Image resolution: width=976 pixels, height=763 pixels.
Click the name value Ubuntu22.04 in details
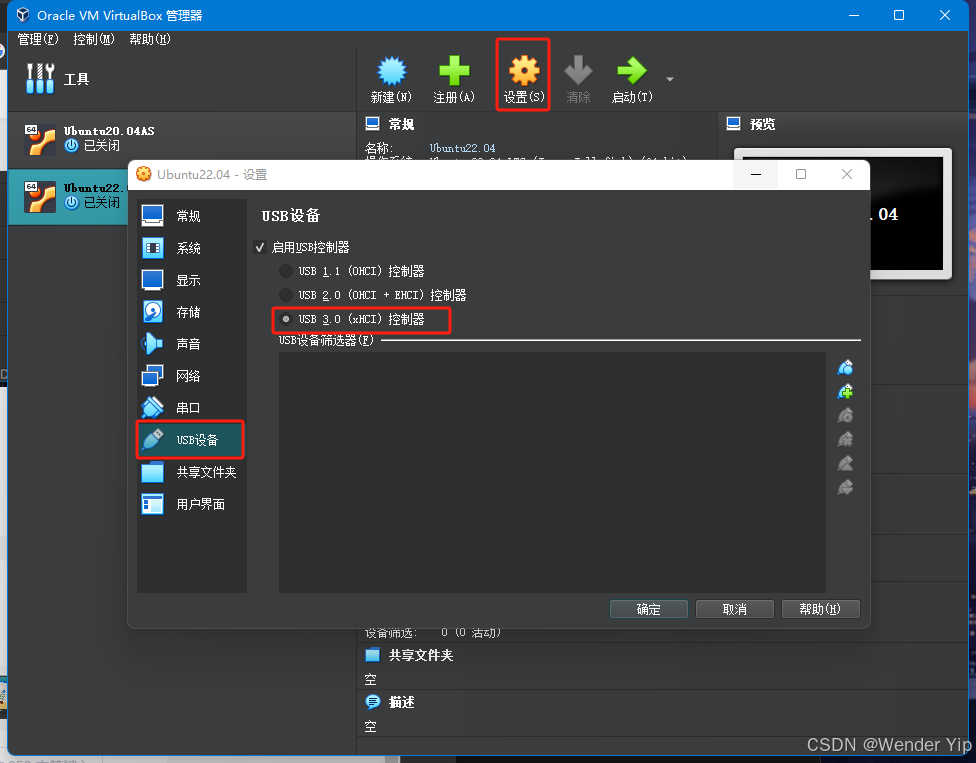[462, 148]
